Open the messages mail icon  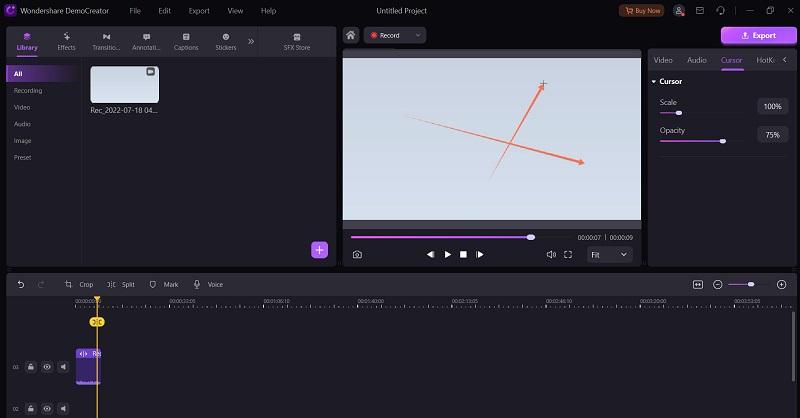point(700,10)
